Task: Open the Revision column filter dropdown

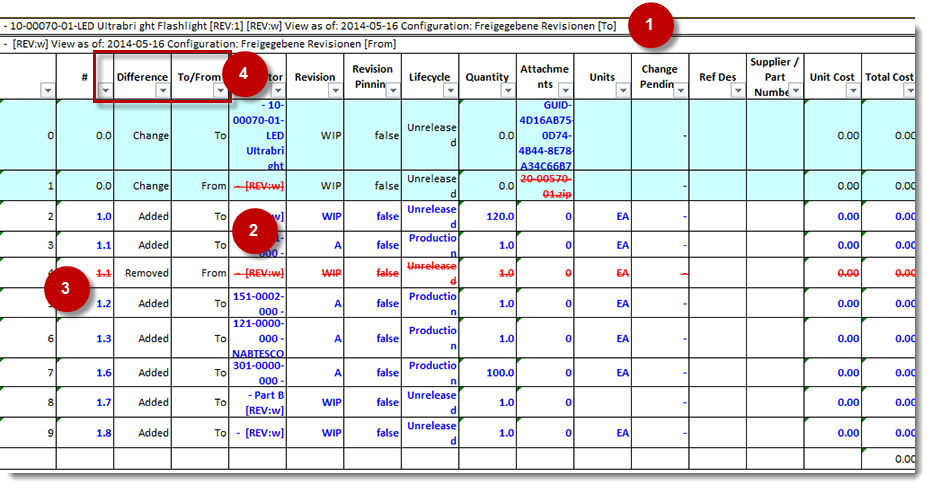Action: (x=335, y=91)
